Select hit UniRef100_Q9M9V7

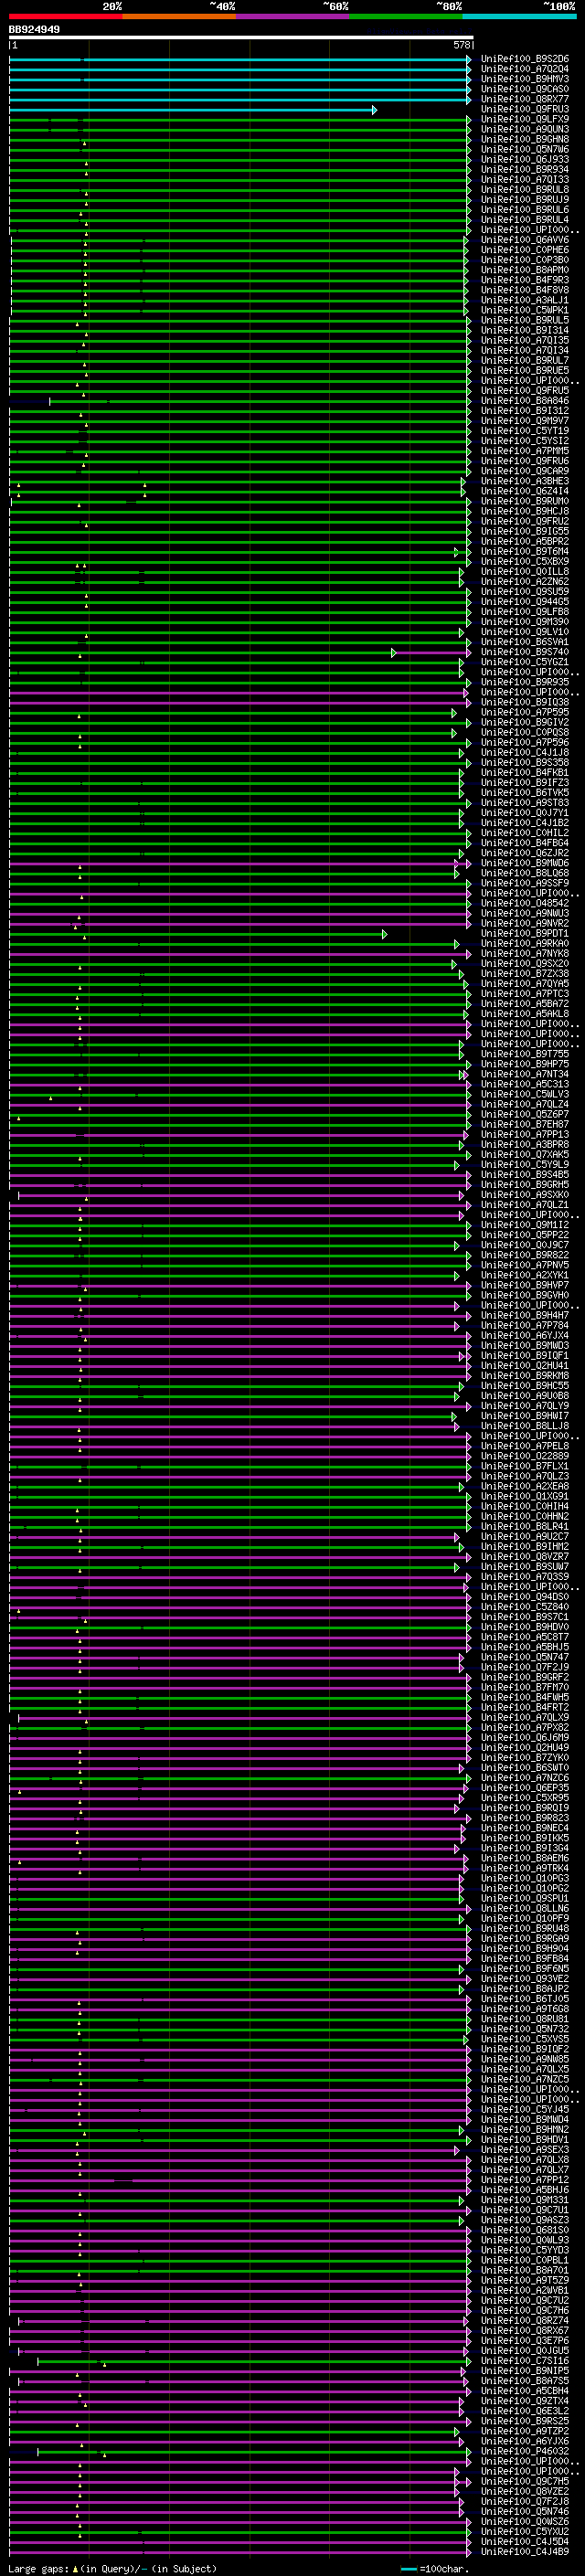[x=524, y=421]
